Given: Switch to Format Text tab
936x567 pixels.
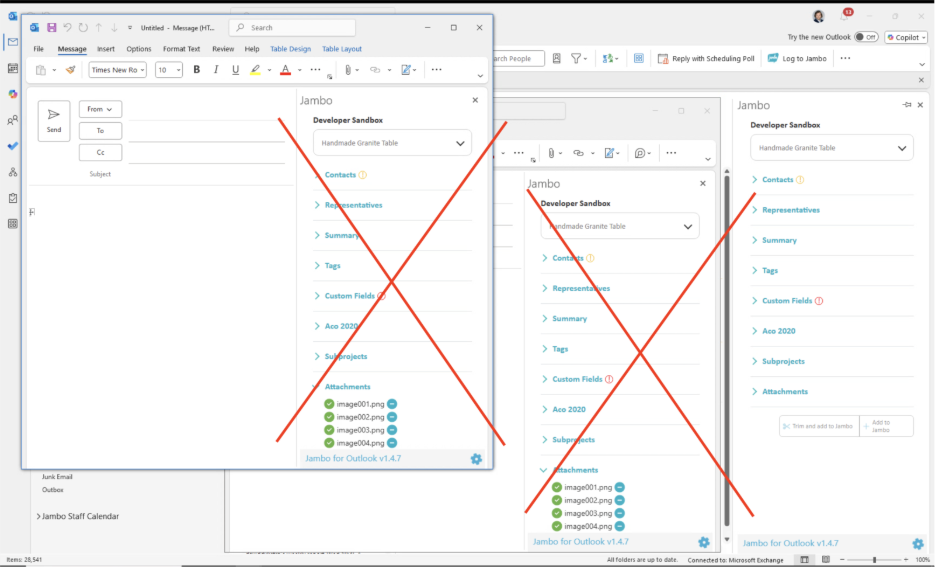Looking at the screenshot, I should [x=181, y=49].
